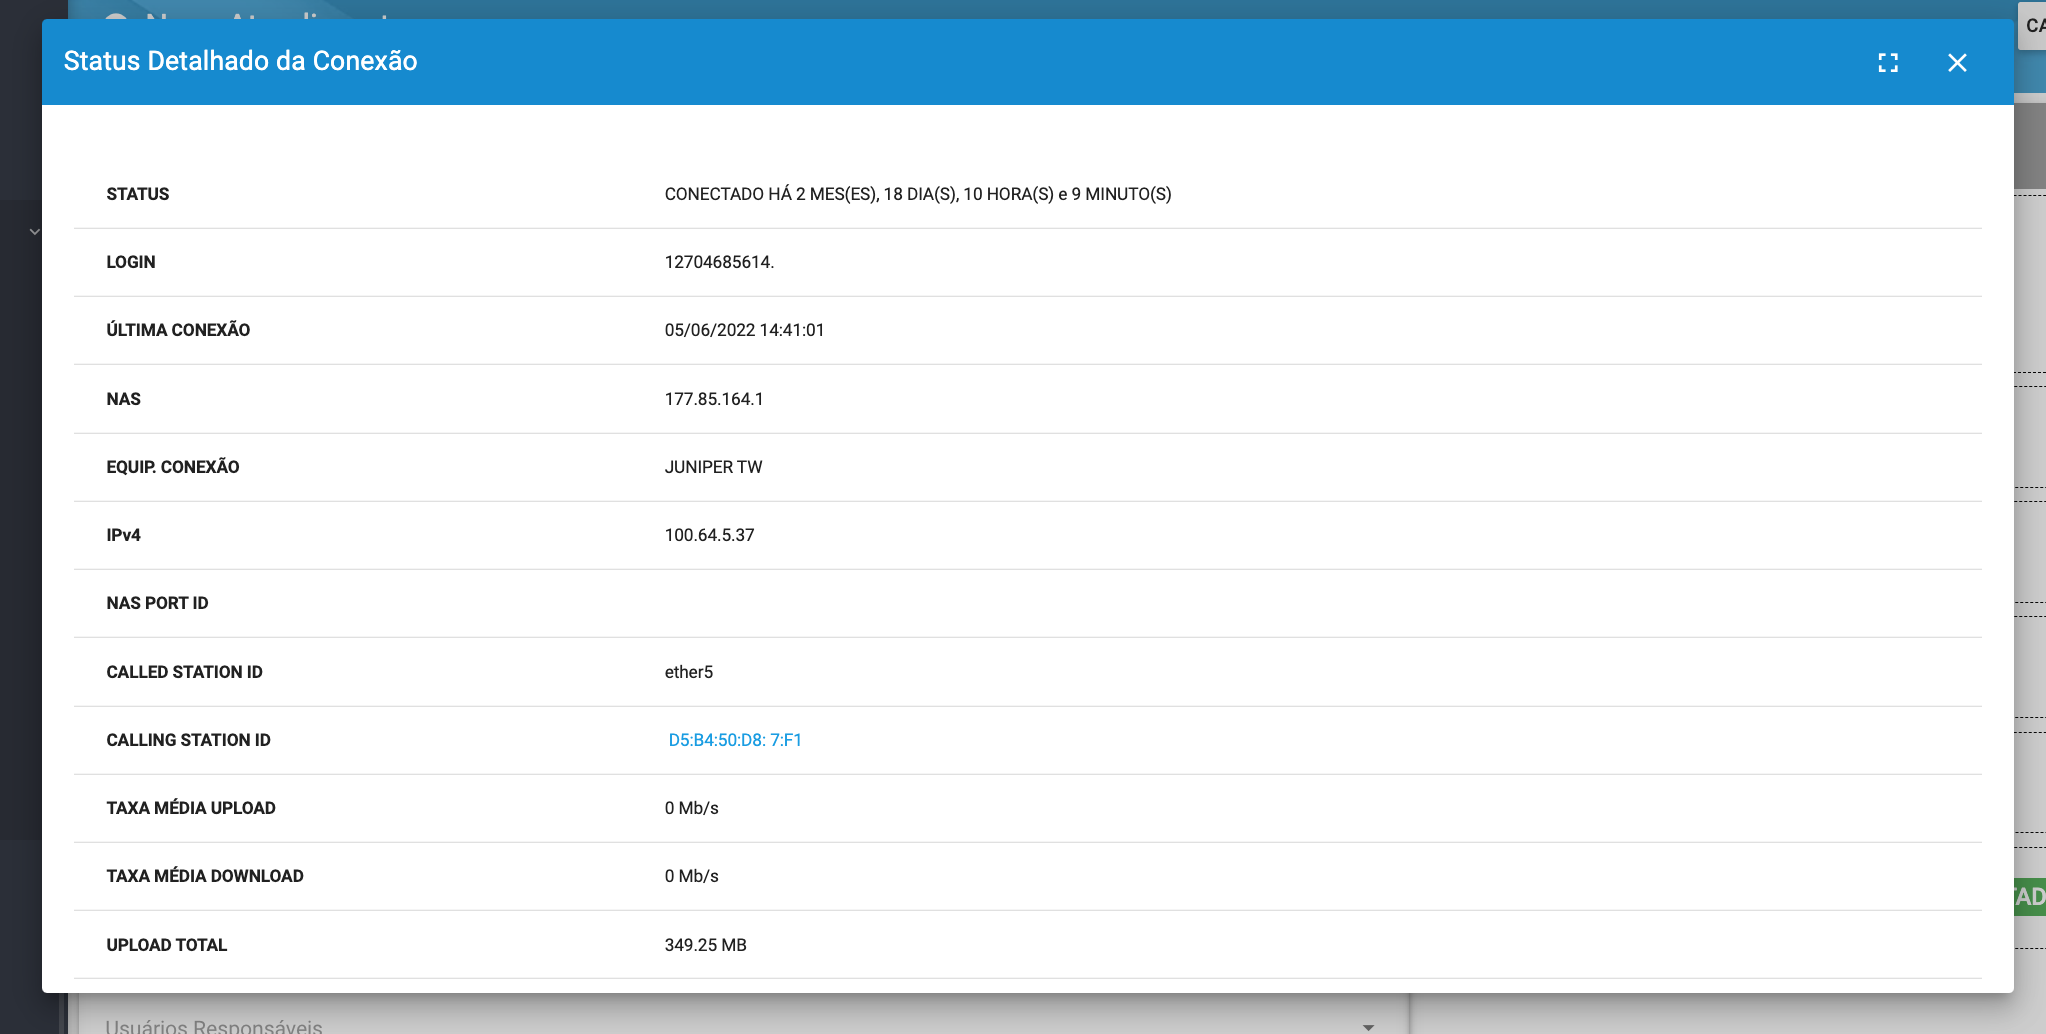The height and width of the screenshot is (1034, 2046).
Task: Expand the connection status dialog to fullscreen
Action: coord(1888,63)
